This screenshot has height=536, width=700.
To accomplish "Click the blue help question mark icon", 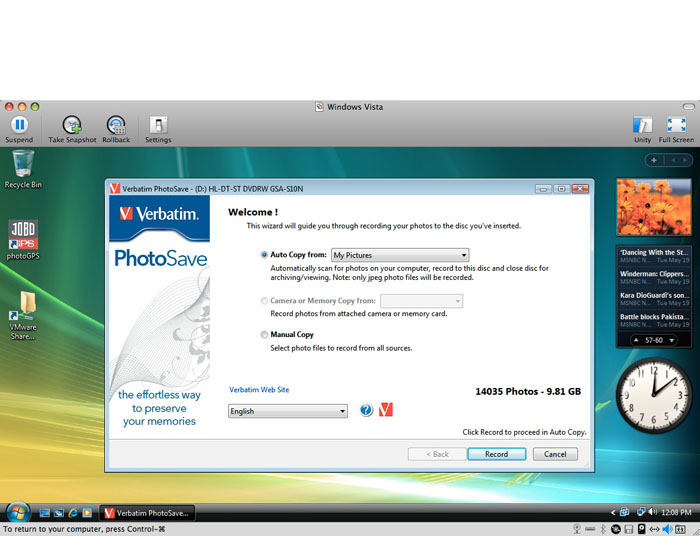I will [x=366, y=410].
